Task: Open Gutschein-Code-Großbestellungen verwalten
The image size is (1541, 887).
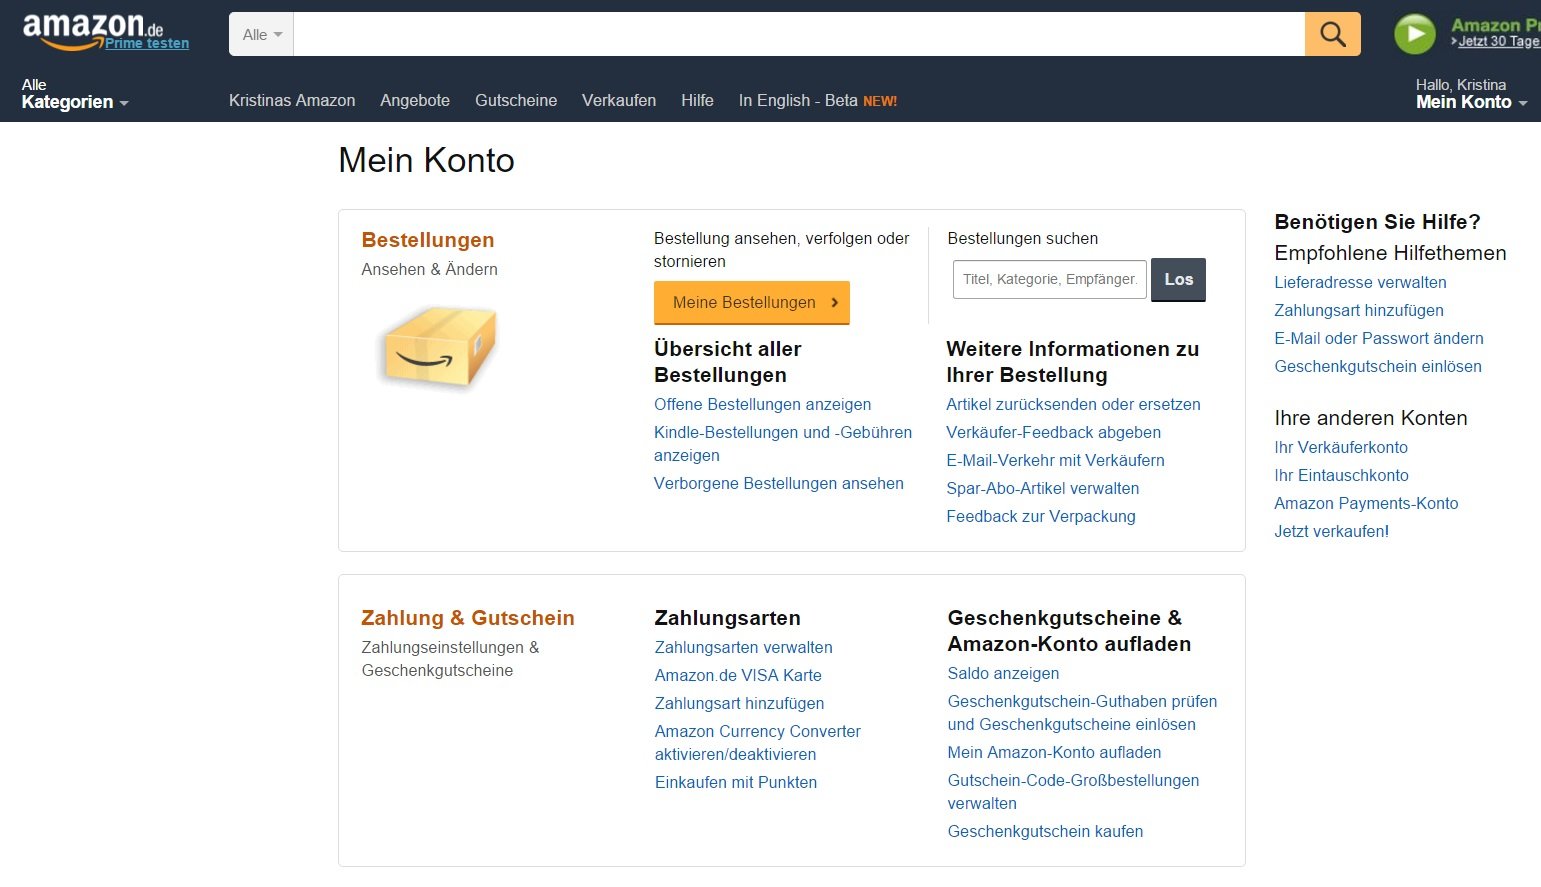Action: coord(1073,791)
